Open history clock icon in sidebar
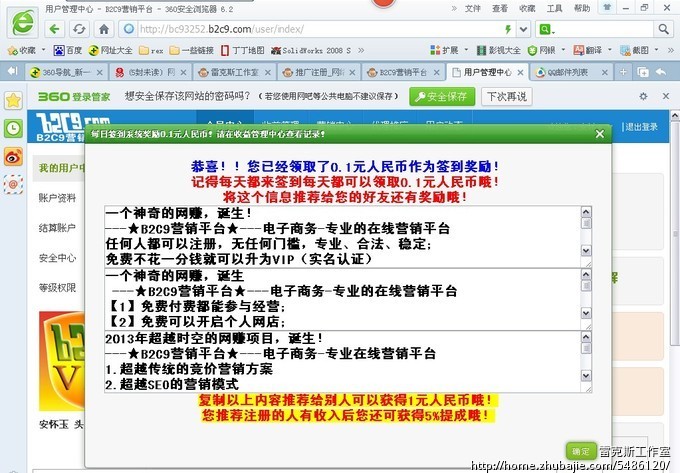 pos(13,129)
